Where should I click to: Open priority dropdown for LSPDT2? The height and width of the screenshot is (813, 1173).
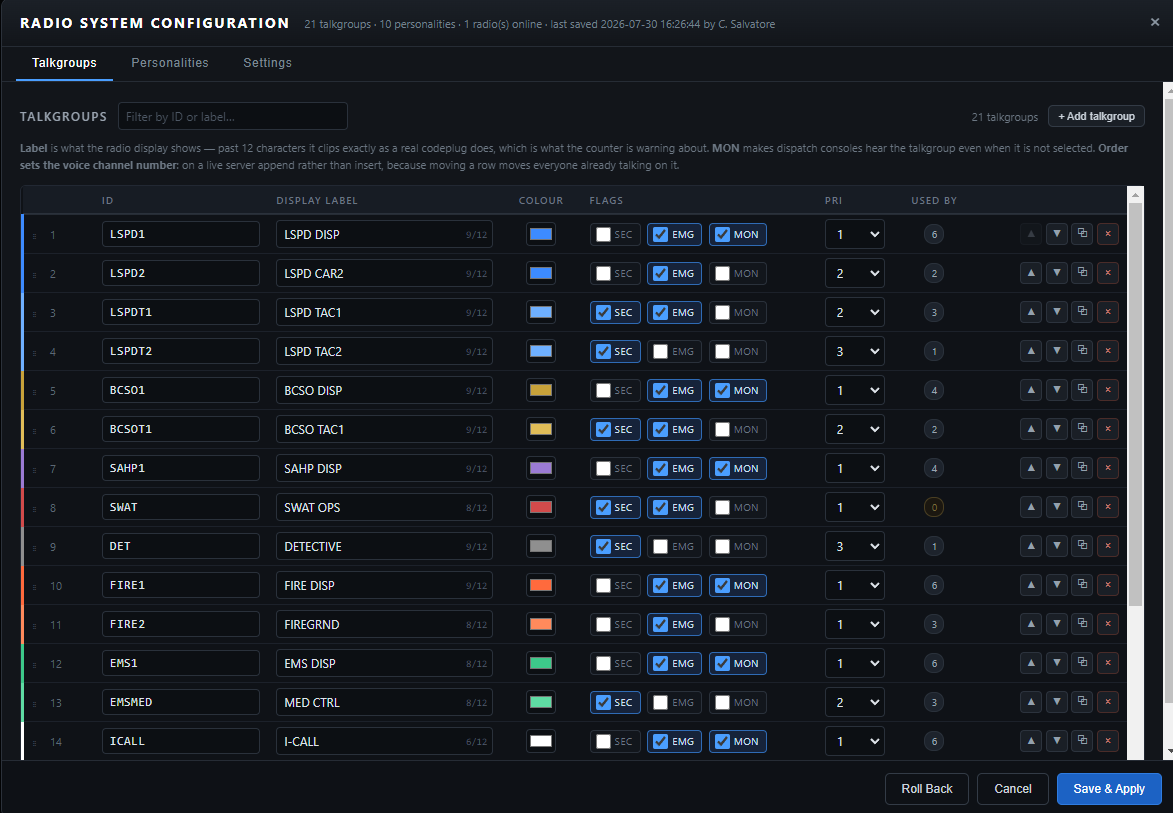[854, 351]
